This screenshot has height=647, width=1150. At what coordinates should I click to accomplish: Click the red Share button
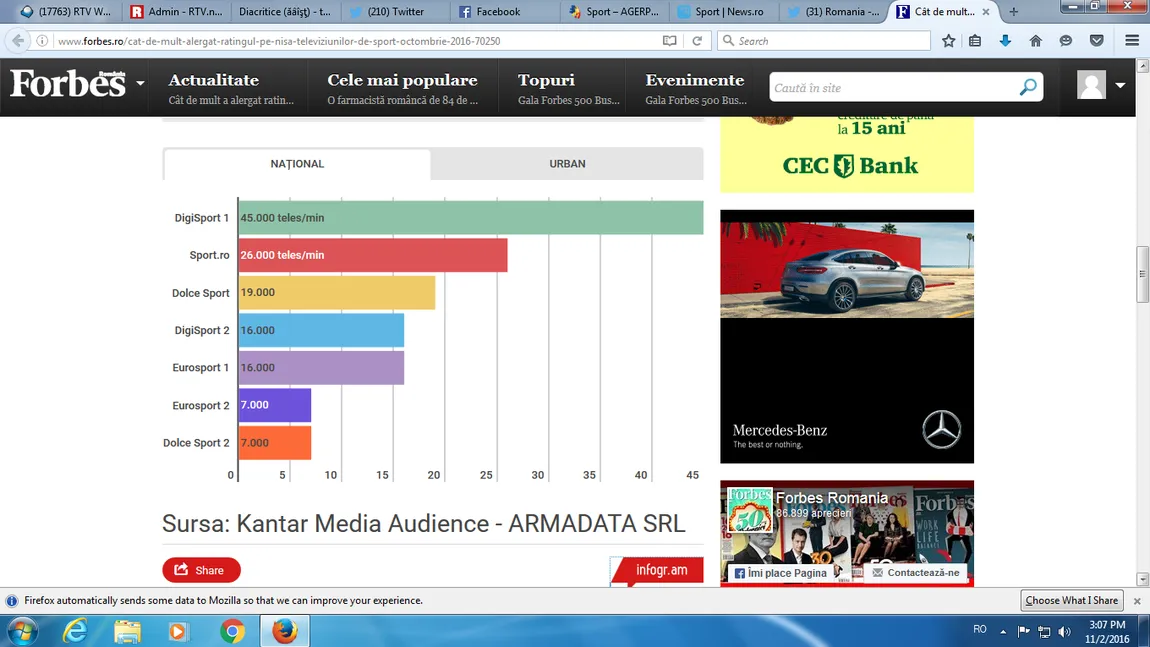point(201,570)
